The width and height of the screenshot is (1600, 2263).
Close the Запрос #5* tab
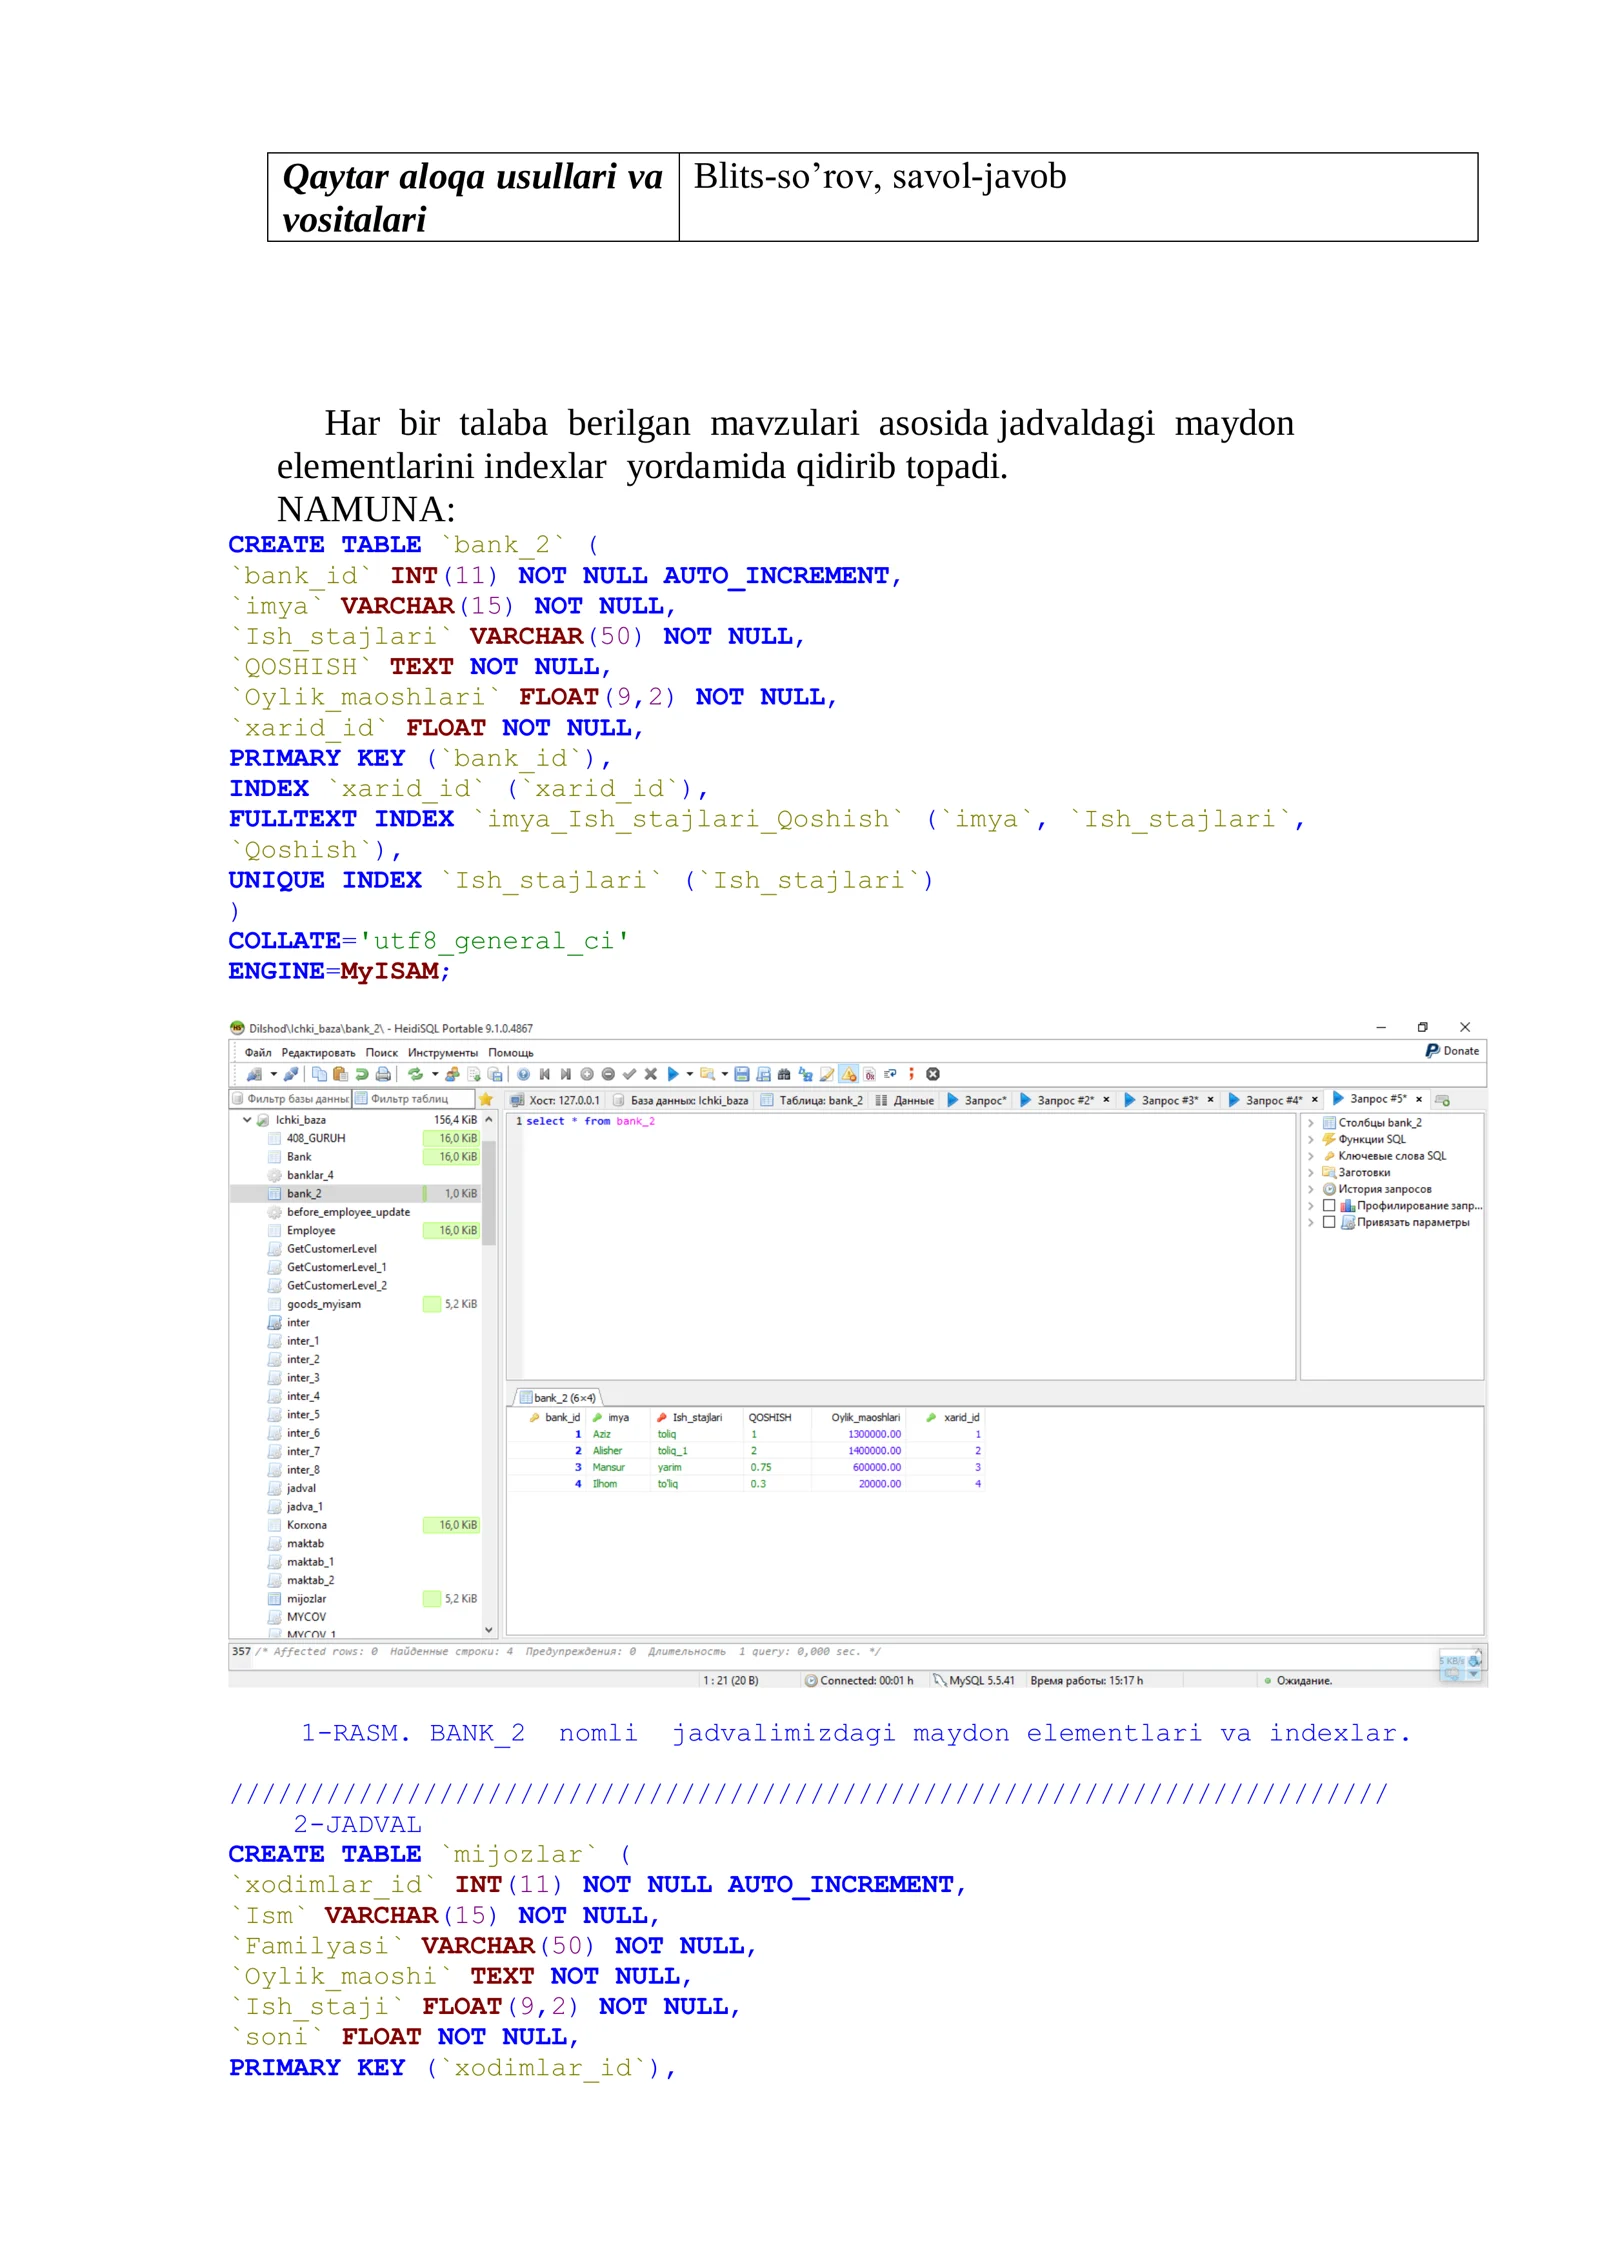tap(1418, 1099)
